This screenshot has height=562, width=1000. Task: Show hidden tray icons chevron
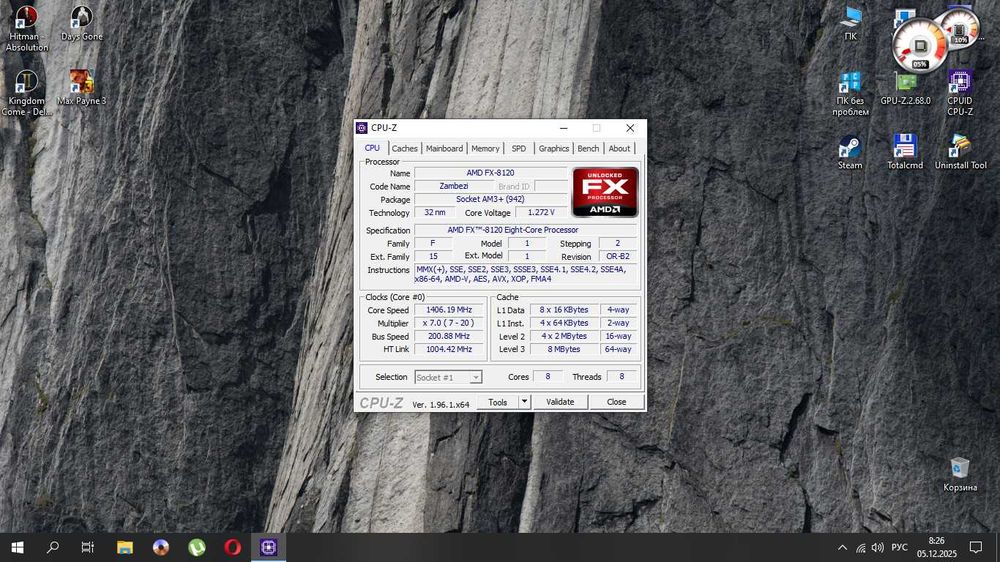pyautogui.click(x=842, y=548)
